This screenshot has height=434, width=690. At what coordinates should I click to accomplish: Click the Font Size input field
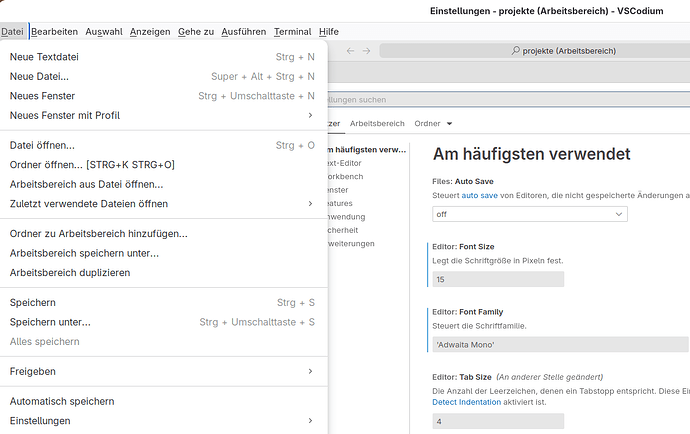tap(498, 279)
